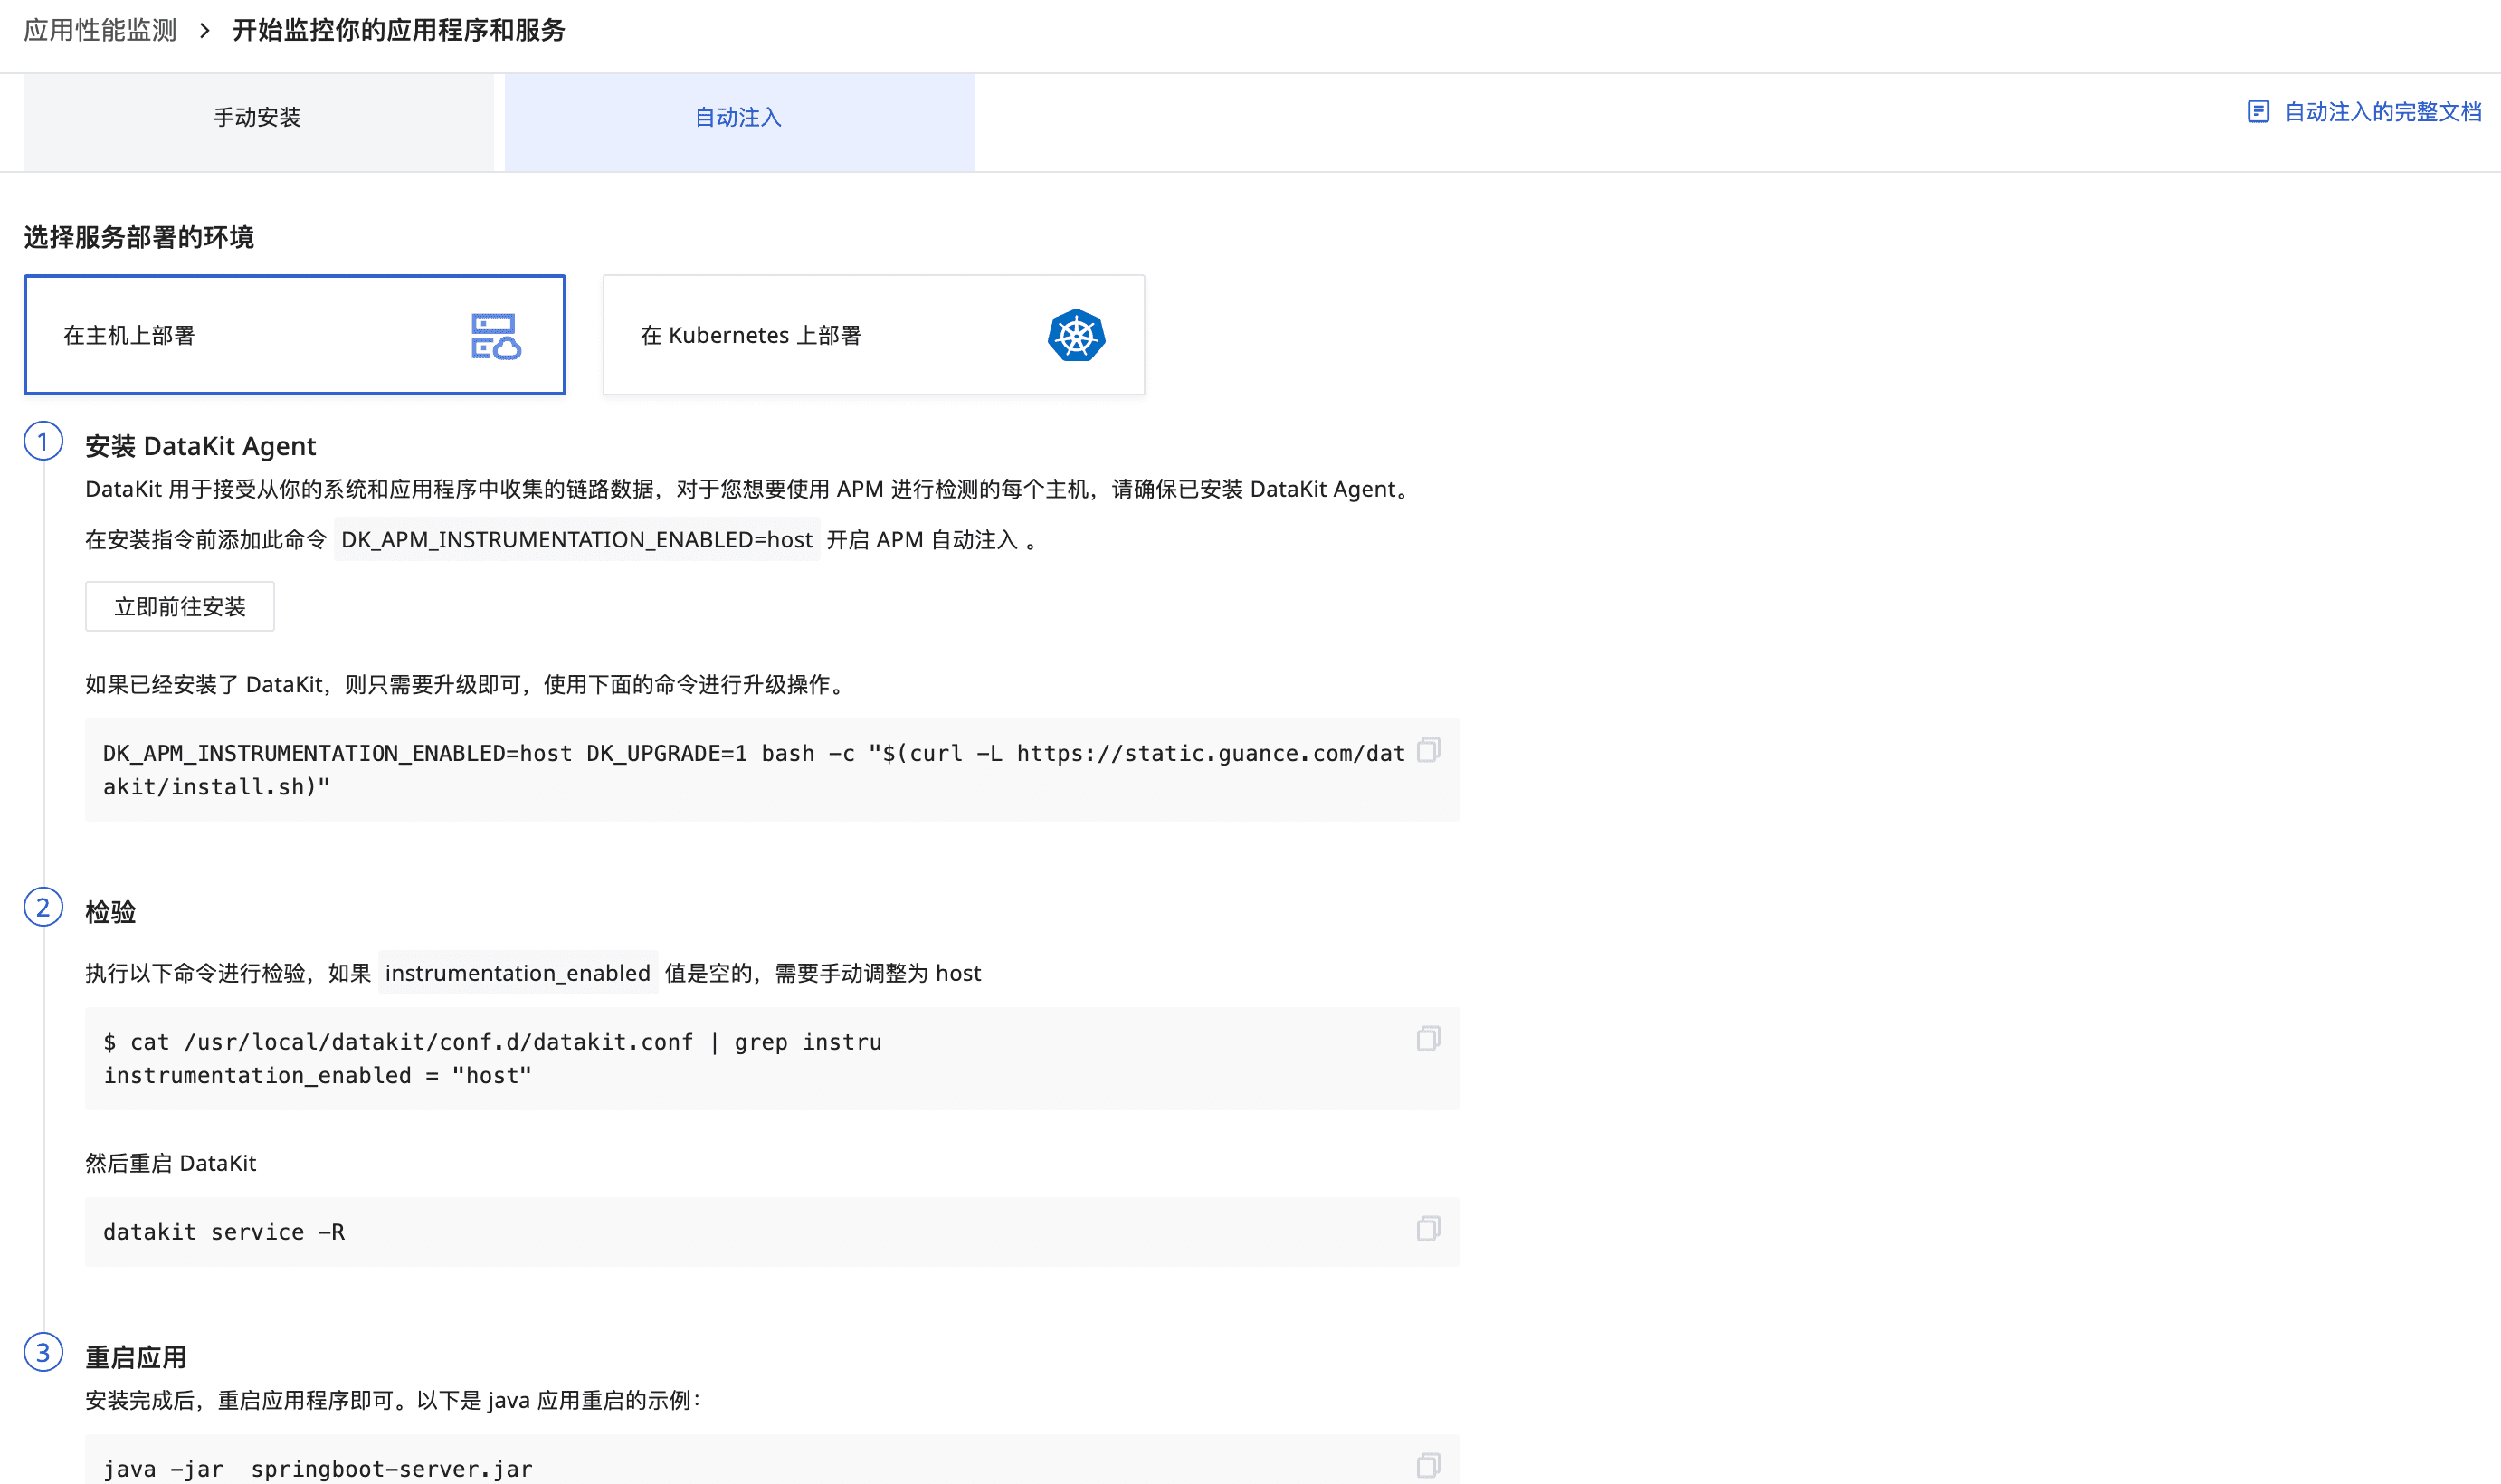Go back to 应用性能监测 breadcrumb
The image size is (2501, 1484).
point(100,31)
